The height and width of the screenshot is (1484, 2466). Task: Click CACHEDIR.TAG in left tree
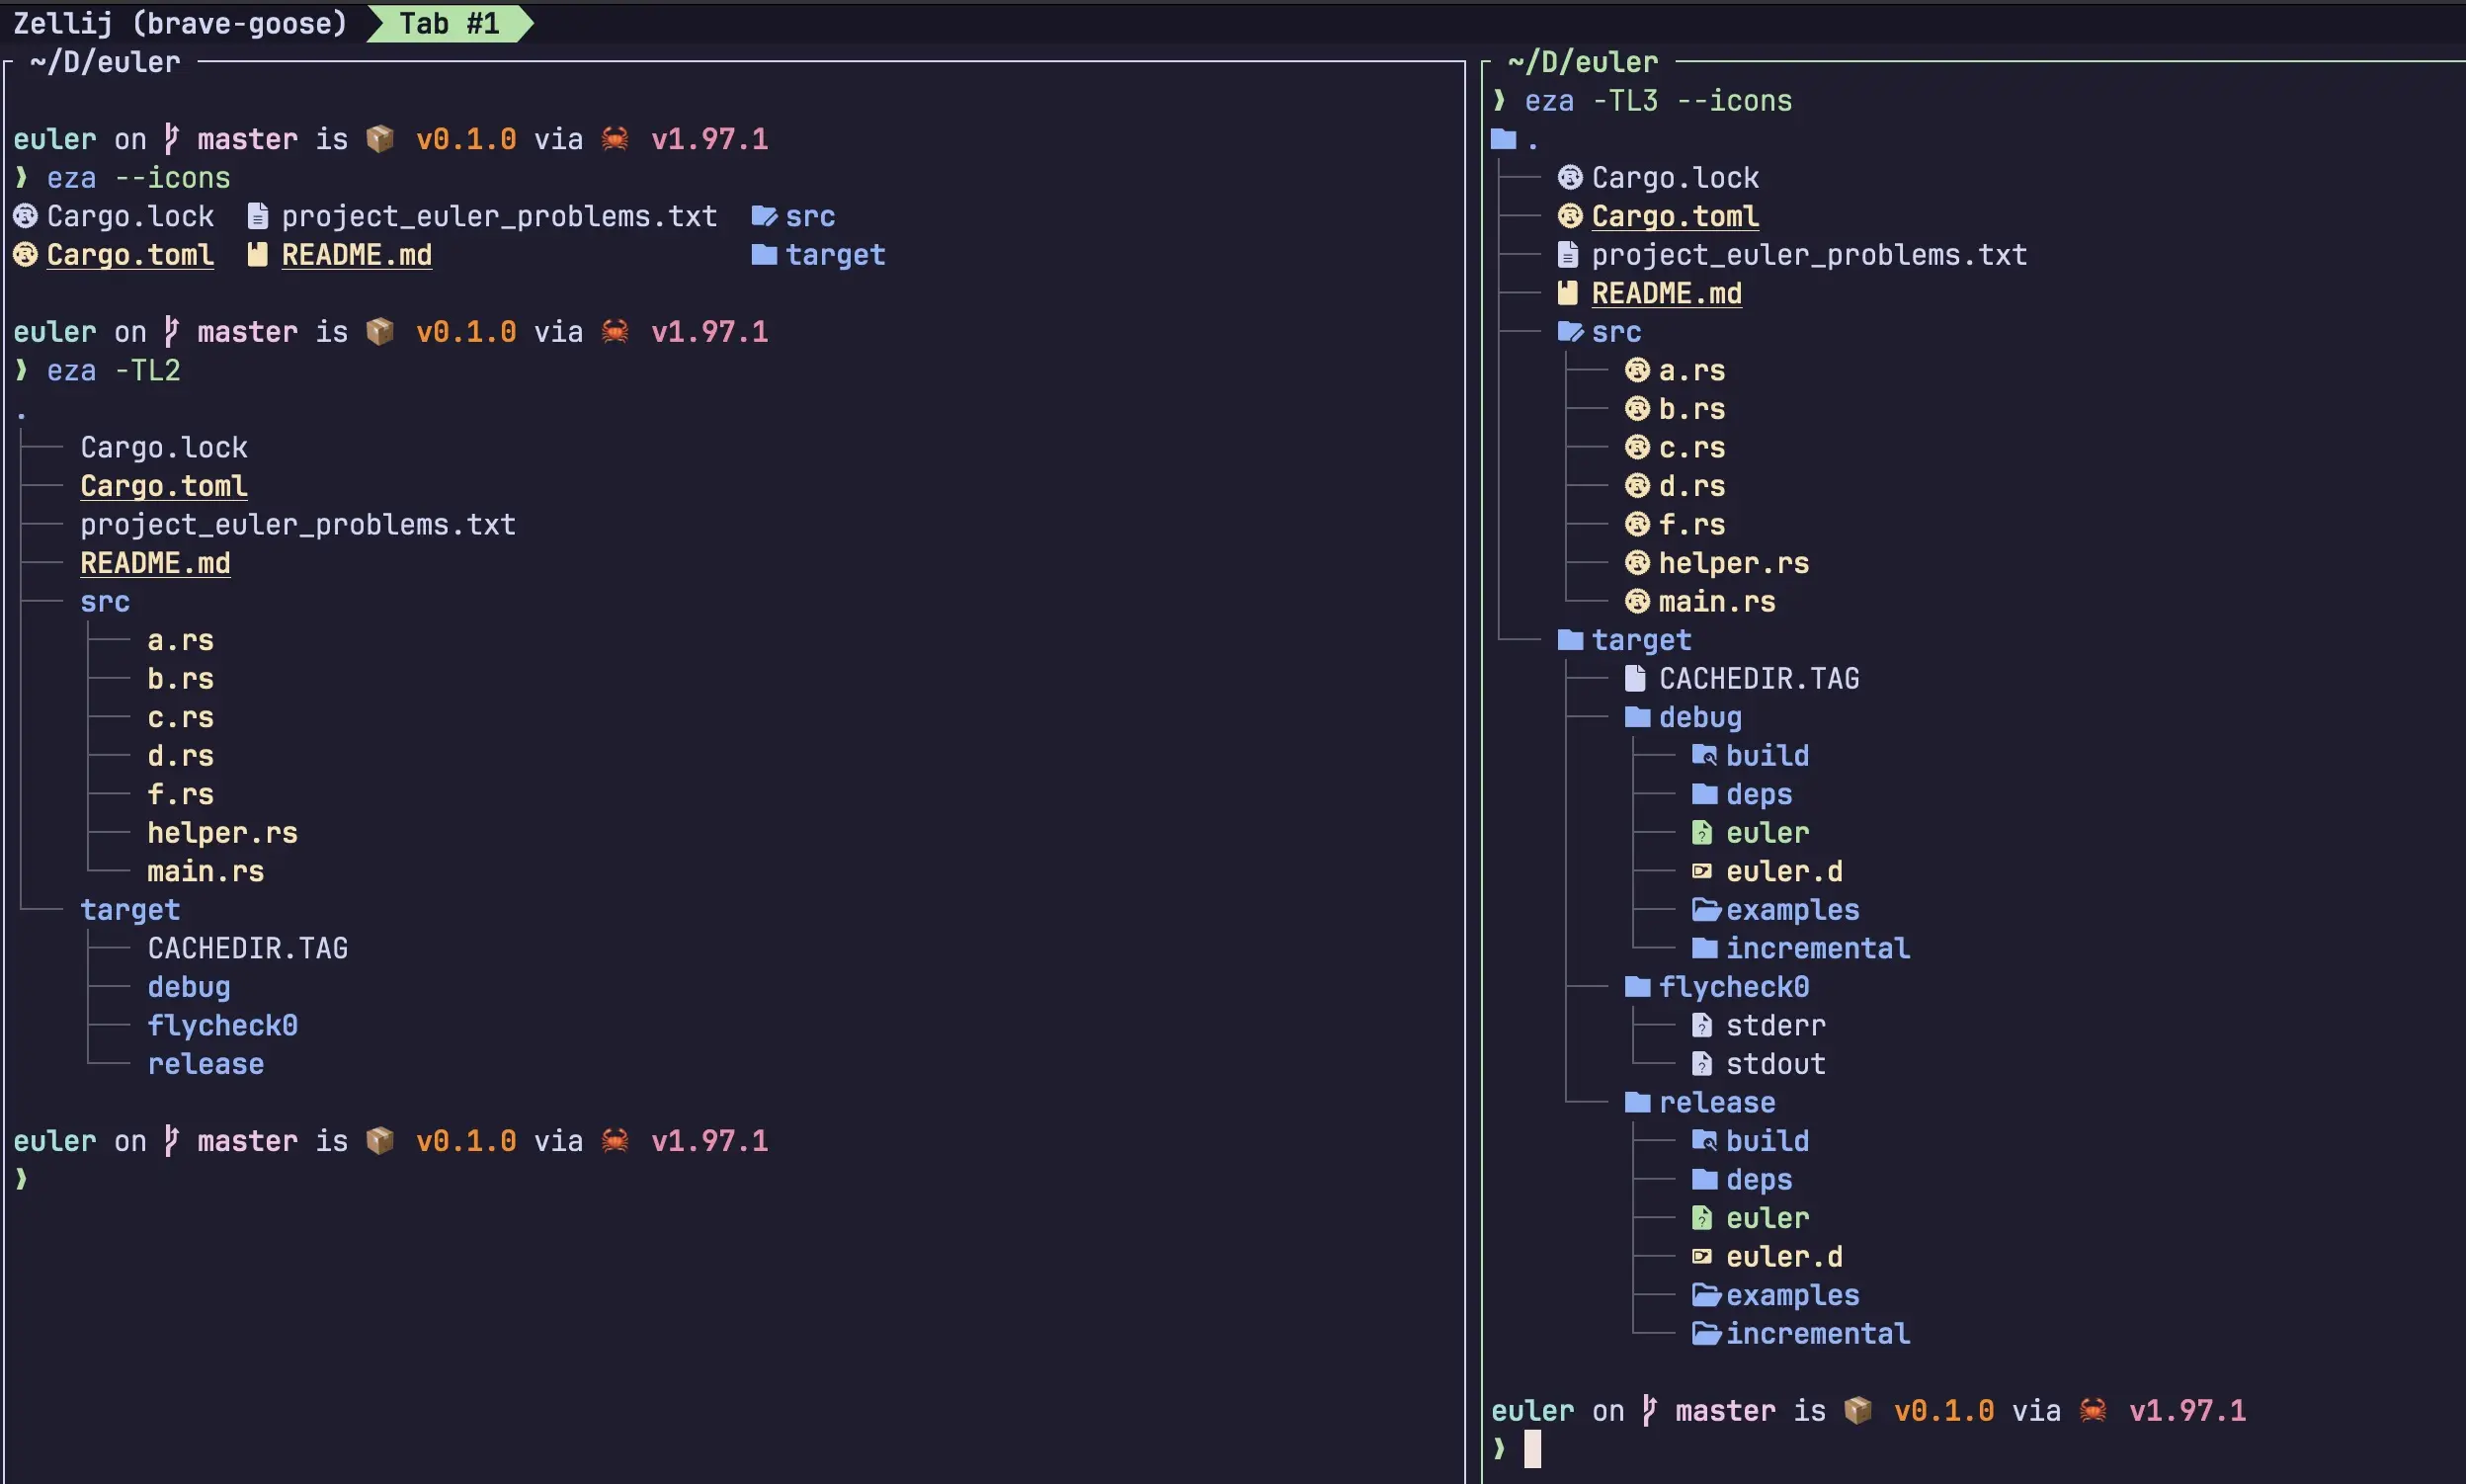[248, 948]
